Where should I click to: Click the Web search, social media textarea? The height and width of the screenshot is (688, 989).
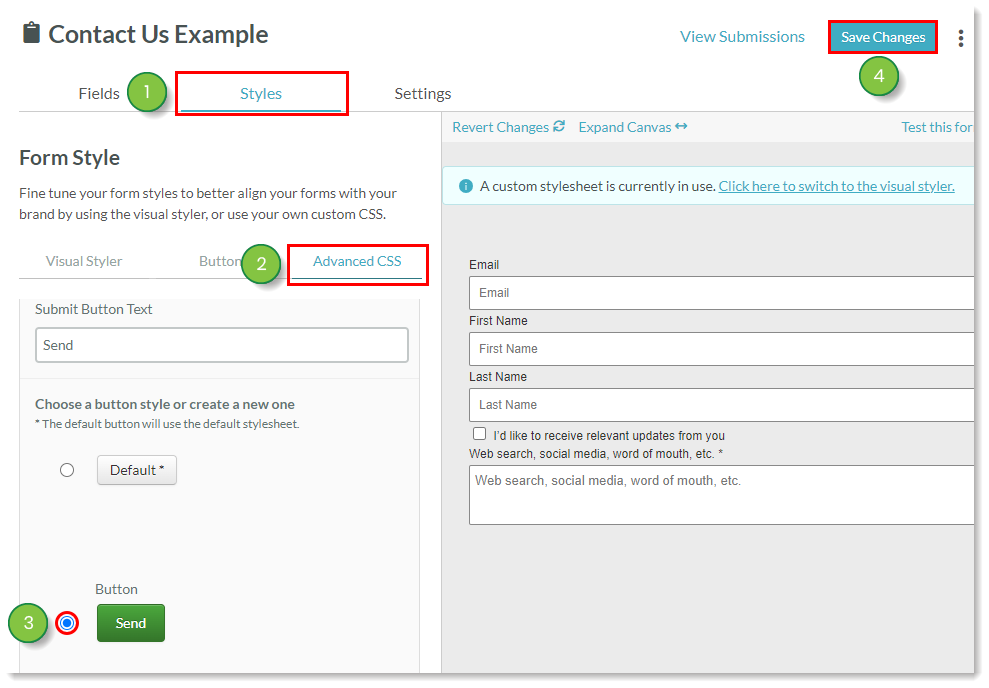[x=722, y=495]
